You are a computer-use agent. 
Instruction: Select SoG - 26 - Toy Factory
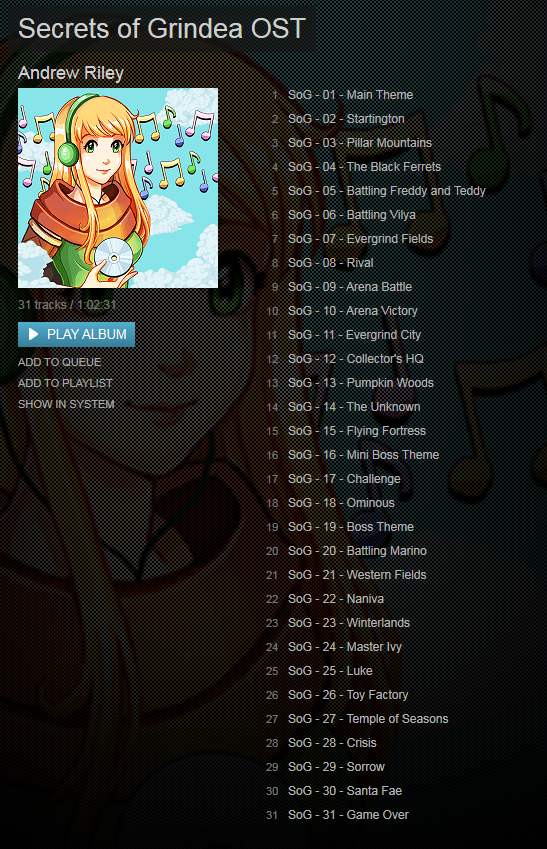tap(348, 695)
